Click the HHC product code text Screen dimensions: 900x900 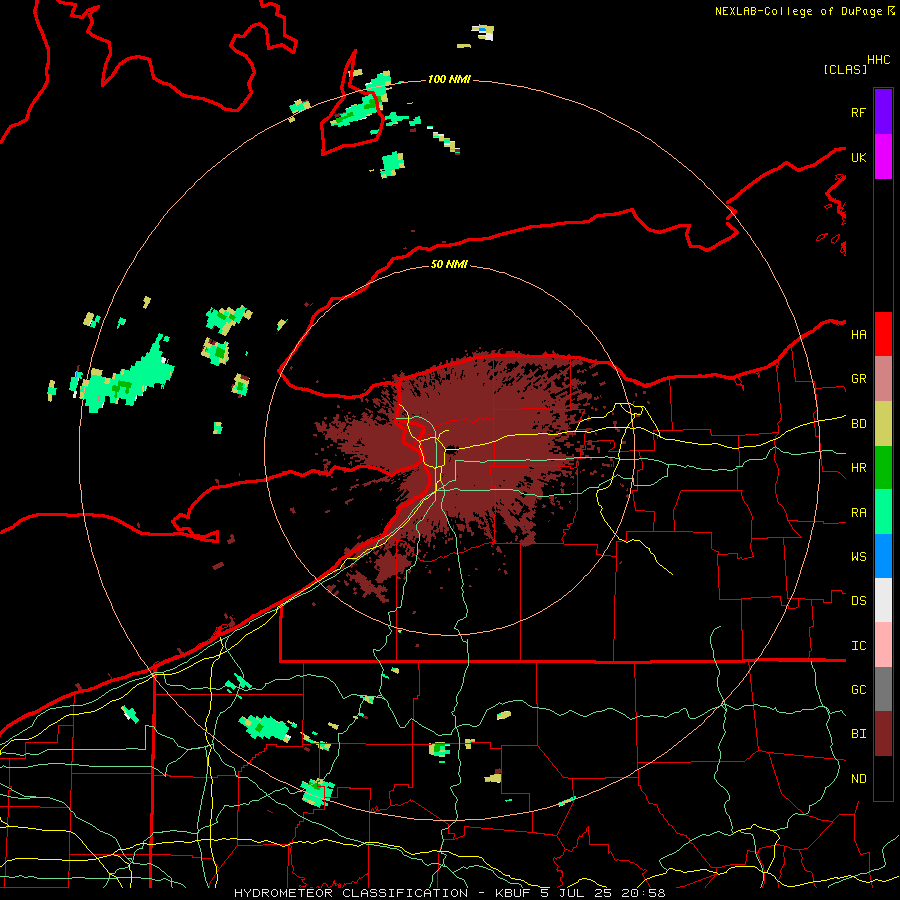point(878,60)
